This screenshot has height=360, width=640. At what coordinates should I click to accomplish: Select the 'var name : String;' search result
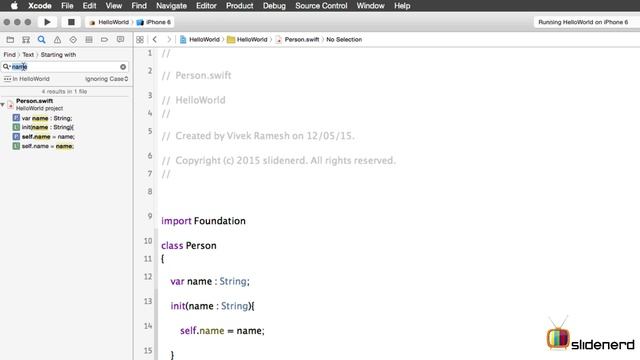coord(47,118)
